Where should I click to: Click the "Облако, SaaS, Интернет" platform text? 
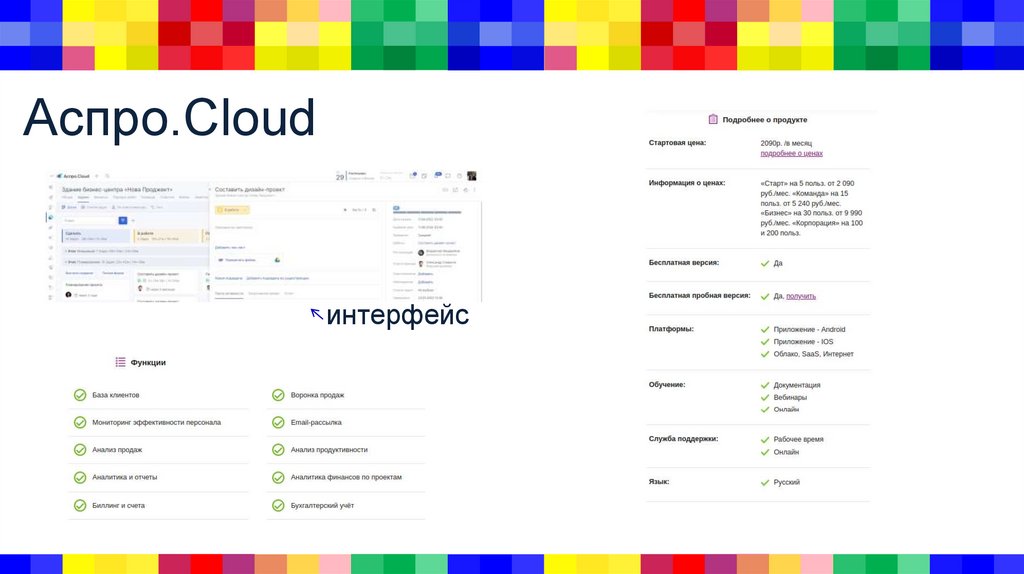(814, 354)
